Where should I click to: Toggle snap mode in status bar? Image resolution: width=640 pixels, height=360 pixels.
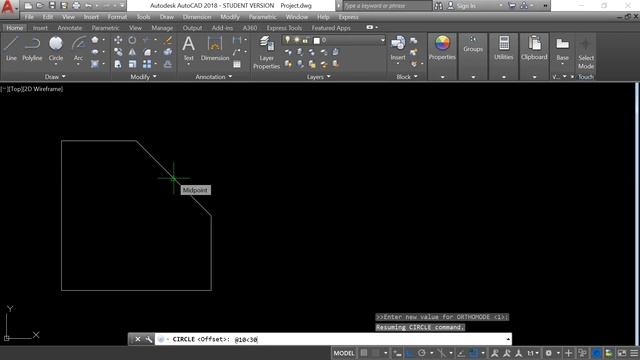376,353
